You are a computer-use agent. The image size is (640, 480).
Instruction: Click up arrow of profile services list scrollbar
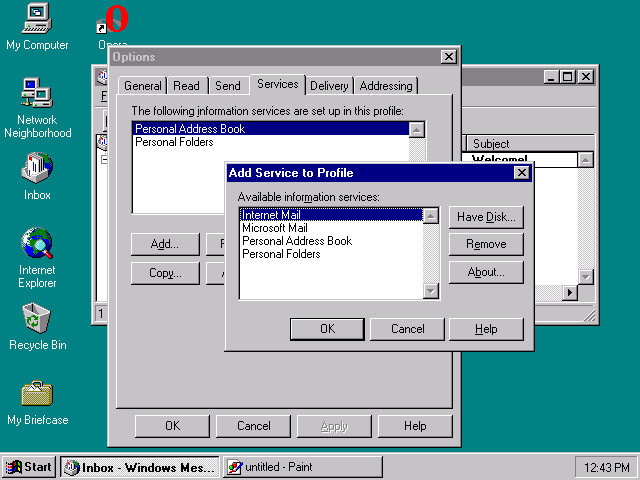click(417, 130)
